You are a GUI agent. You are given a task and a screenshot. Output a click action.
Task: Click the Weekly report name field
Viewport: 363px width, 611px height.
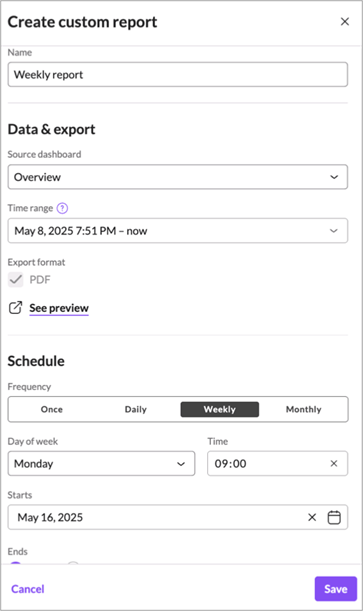pyautogui.click(x=178, y=74)
